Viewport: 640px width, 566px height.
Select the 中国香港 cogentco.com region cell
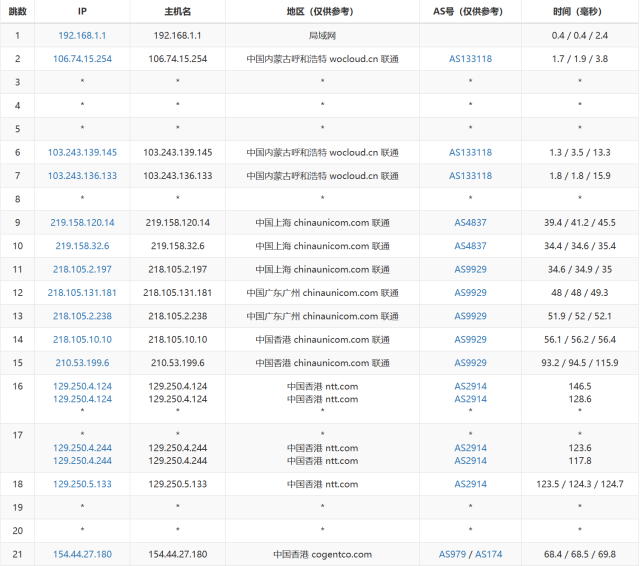click(322, 554)
